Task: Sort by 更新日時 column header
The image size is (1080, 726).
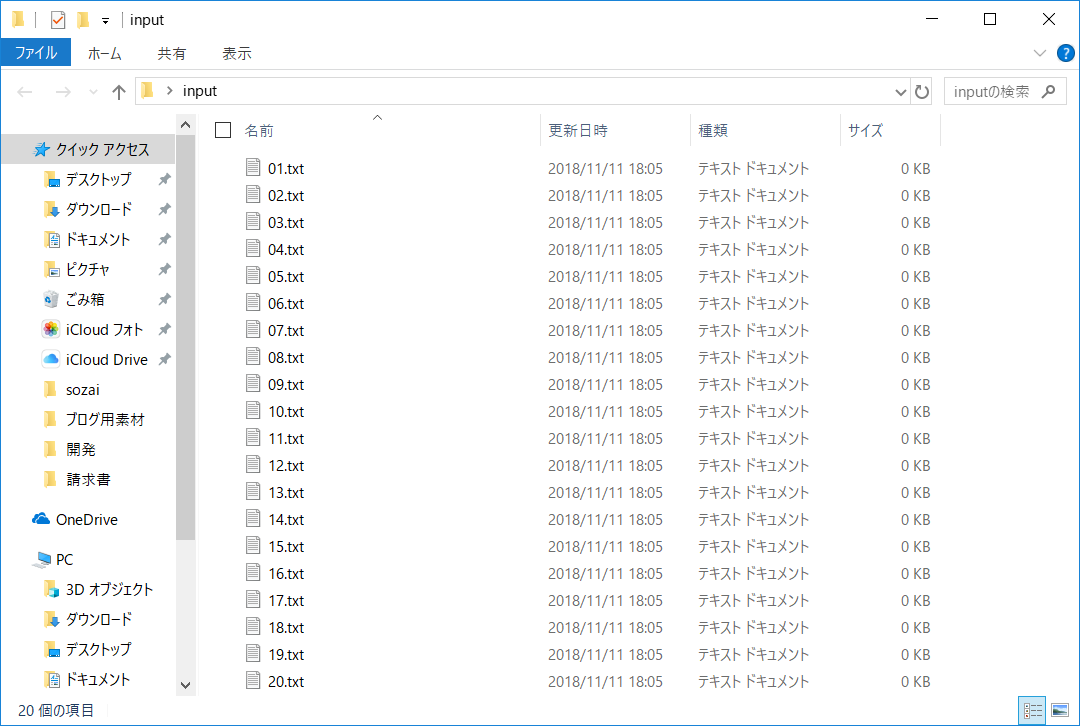Action: (x=578, y=131)
